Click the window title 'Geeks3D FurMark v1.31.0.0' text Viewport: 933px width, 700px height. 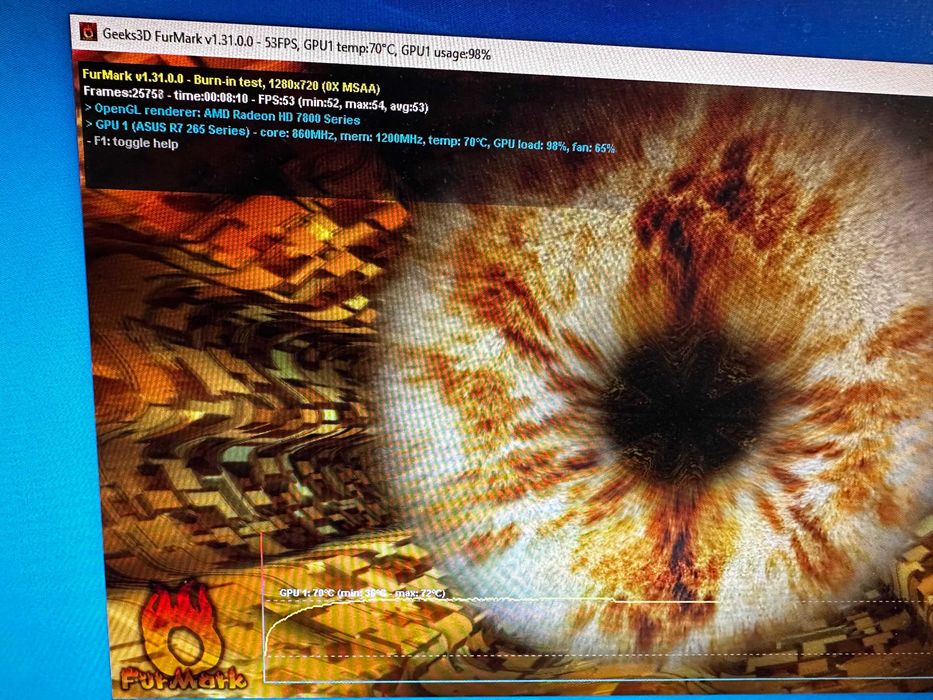[179, 38]
